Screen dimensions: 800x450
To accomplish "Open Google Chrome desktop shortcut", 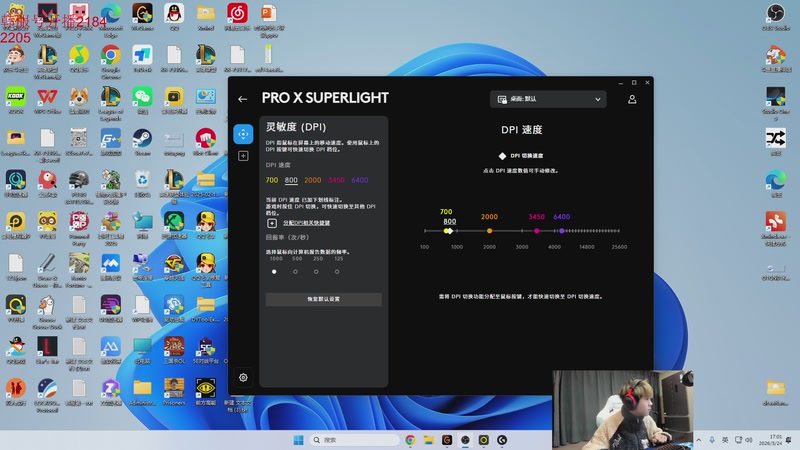I will 111,61.
